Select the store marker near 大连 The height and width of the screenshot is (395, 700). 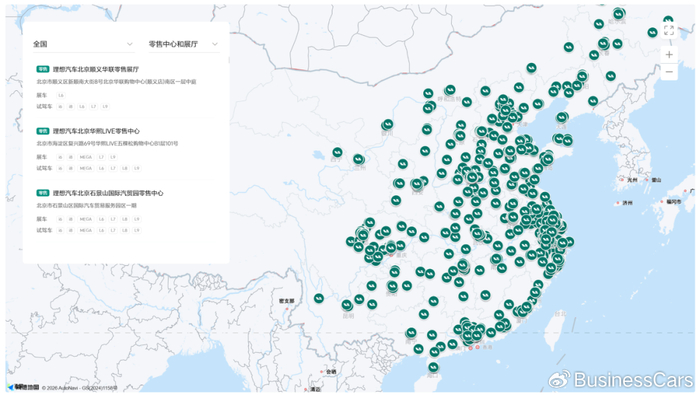(x=561, y=117)
